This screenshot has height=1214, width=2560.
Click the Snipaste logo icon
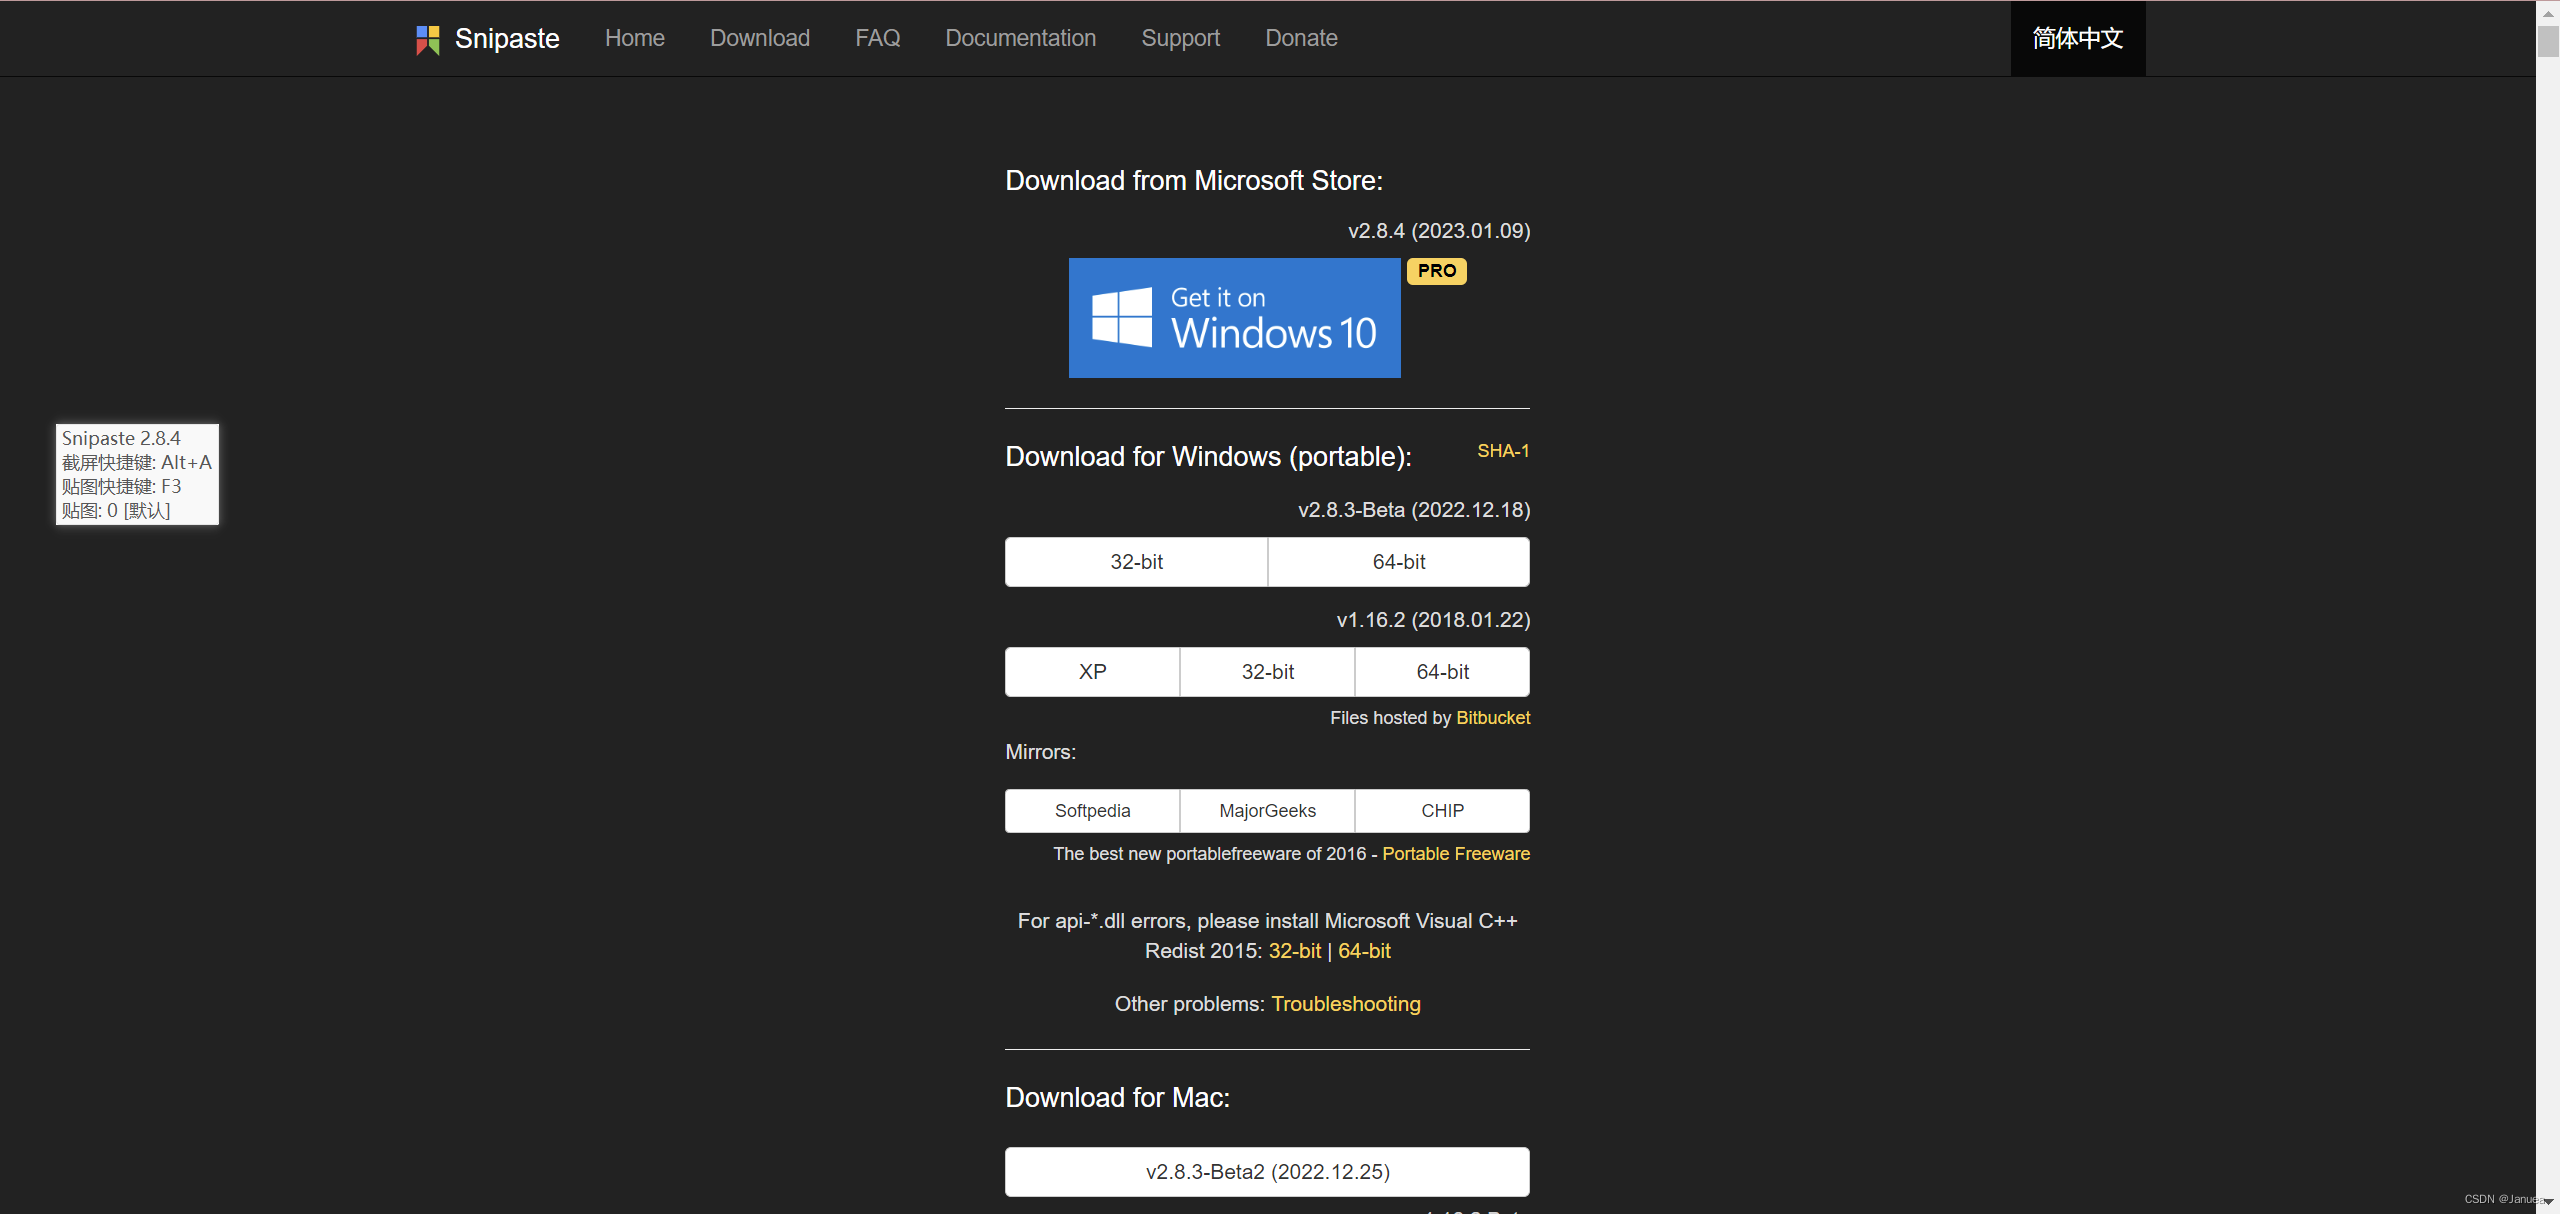(428, 38)
